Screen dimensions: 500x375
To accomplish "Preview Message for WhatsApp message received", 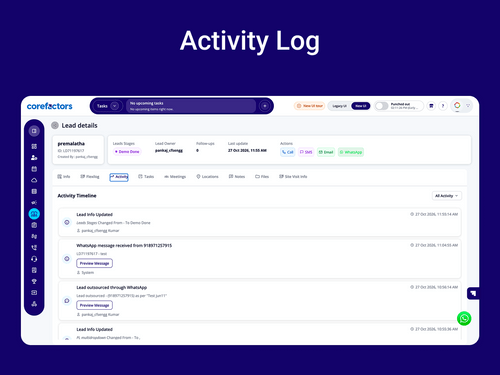I will 95,263.
